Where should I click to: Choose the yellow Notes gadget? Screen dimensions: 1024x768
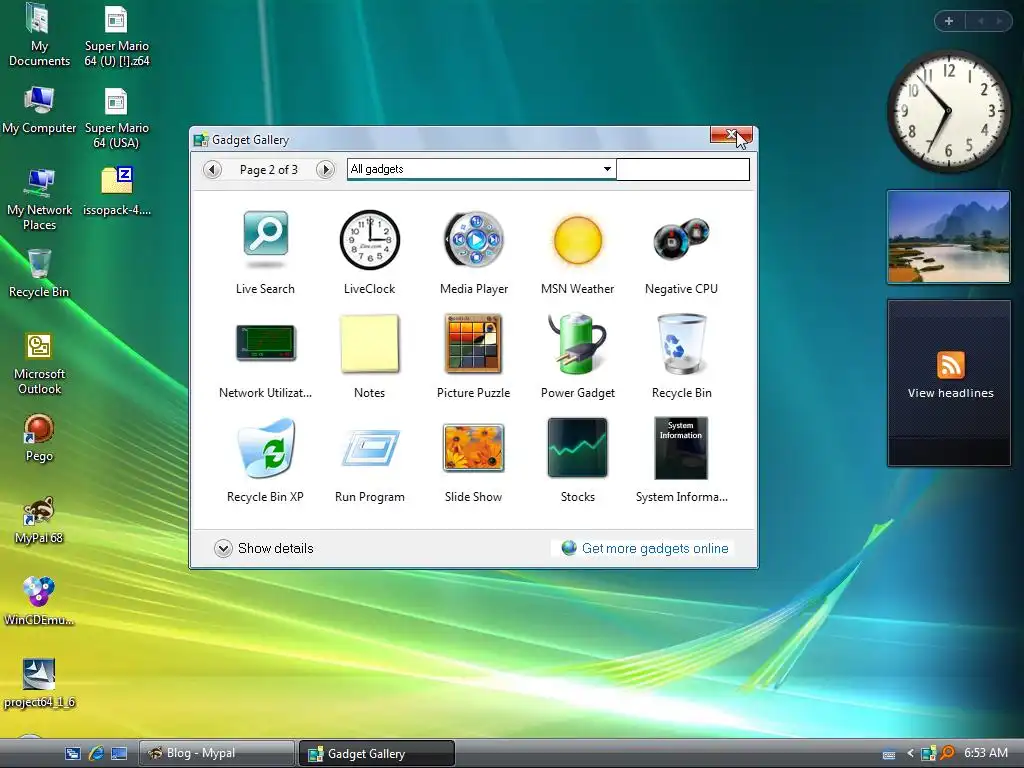point(370,356)
